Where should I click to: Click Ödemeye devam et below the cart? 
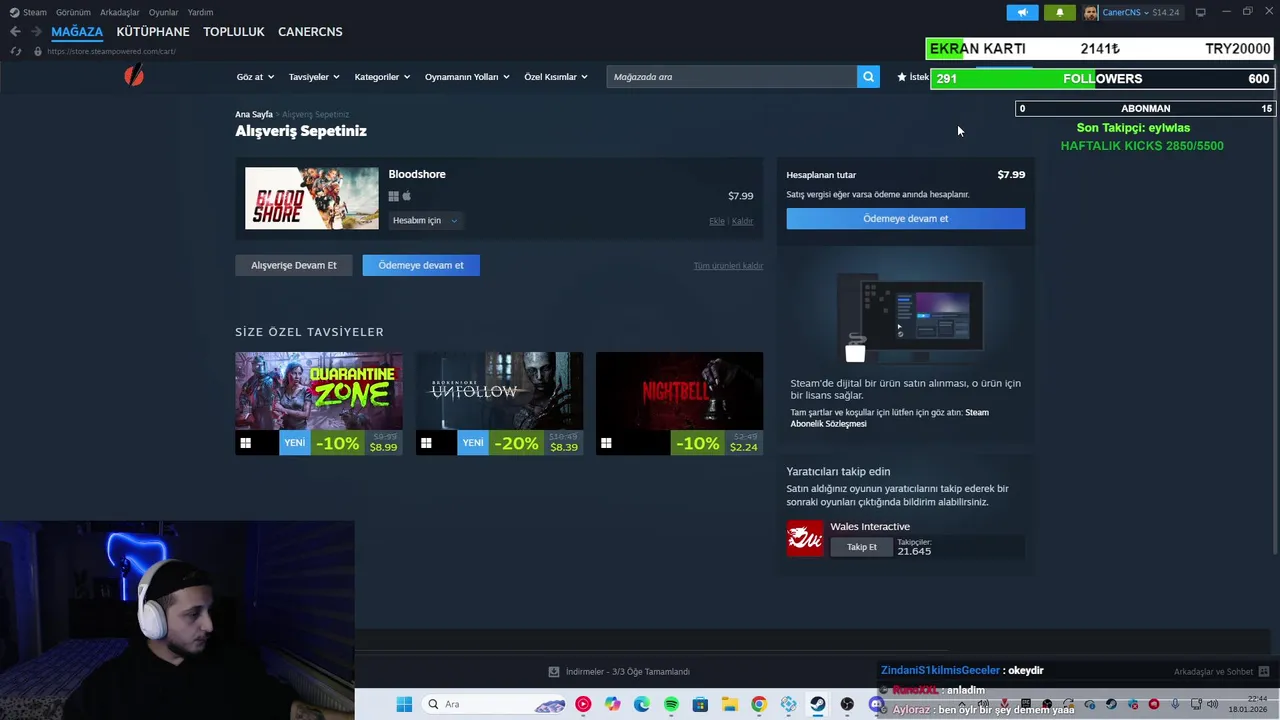click(421, 265)
